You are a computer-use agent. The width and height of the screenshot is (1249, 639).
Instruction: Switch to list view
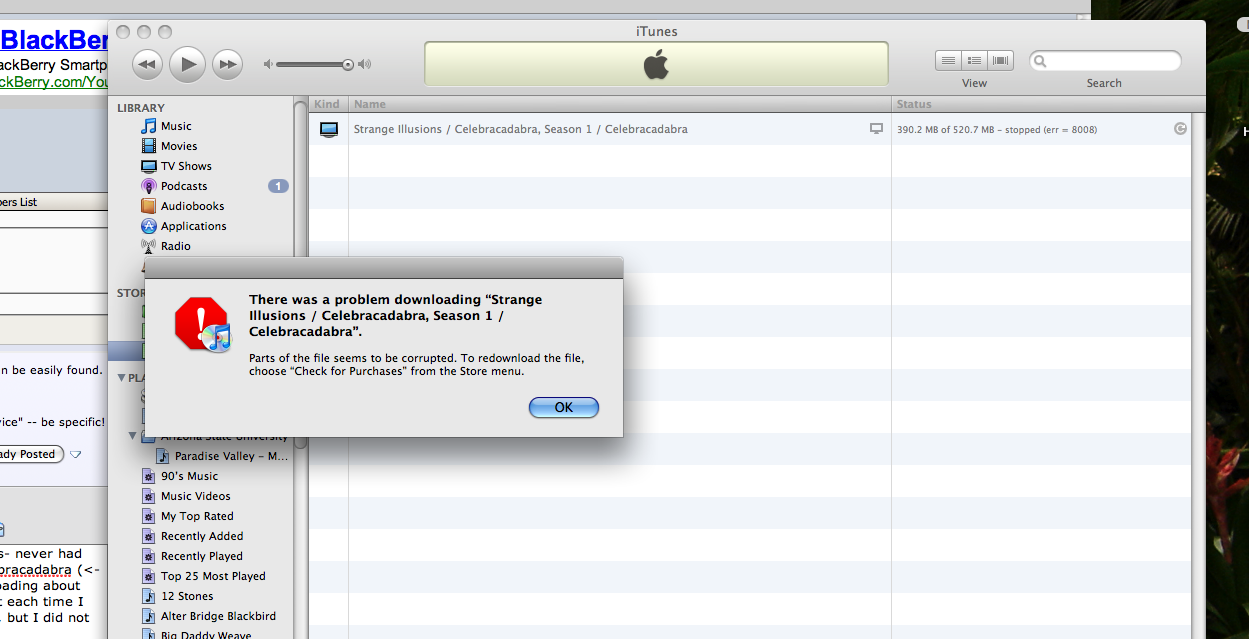tap(948, 60)
